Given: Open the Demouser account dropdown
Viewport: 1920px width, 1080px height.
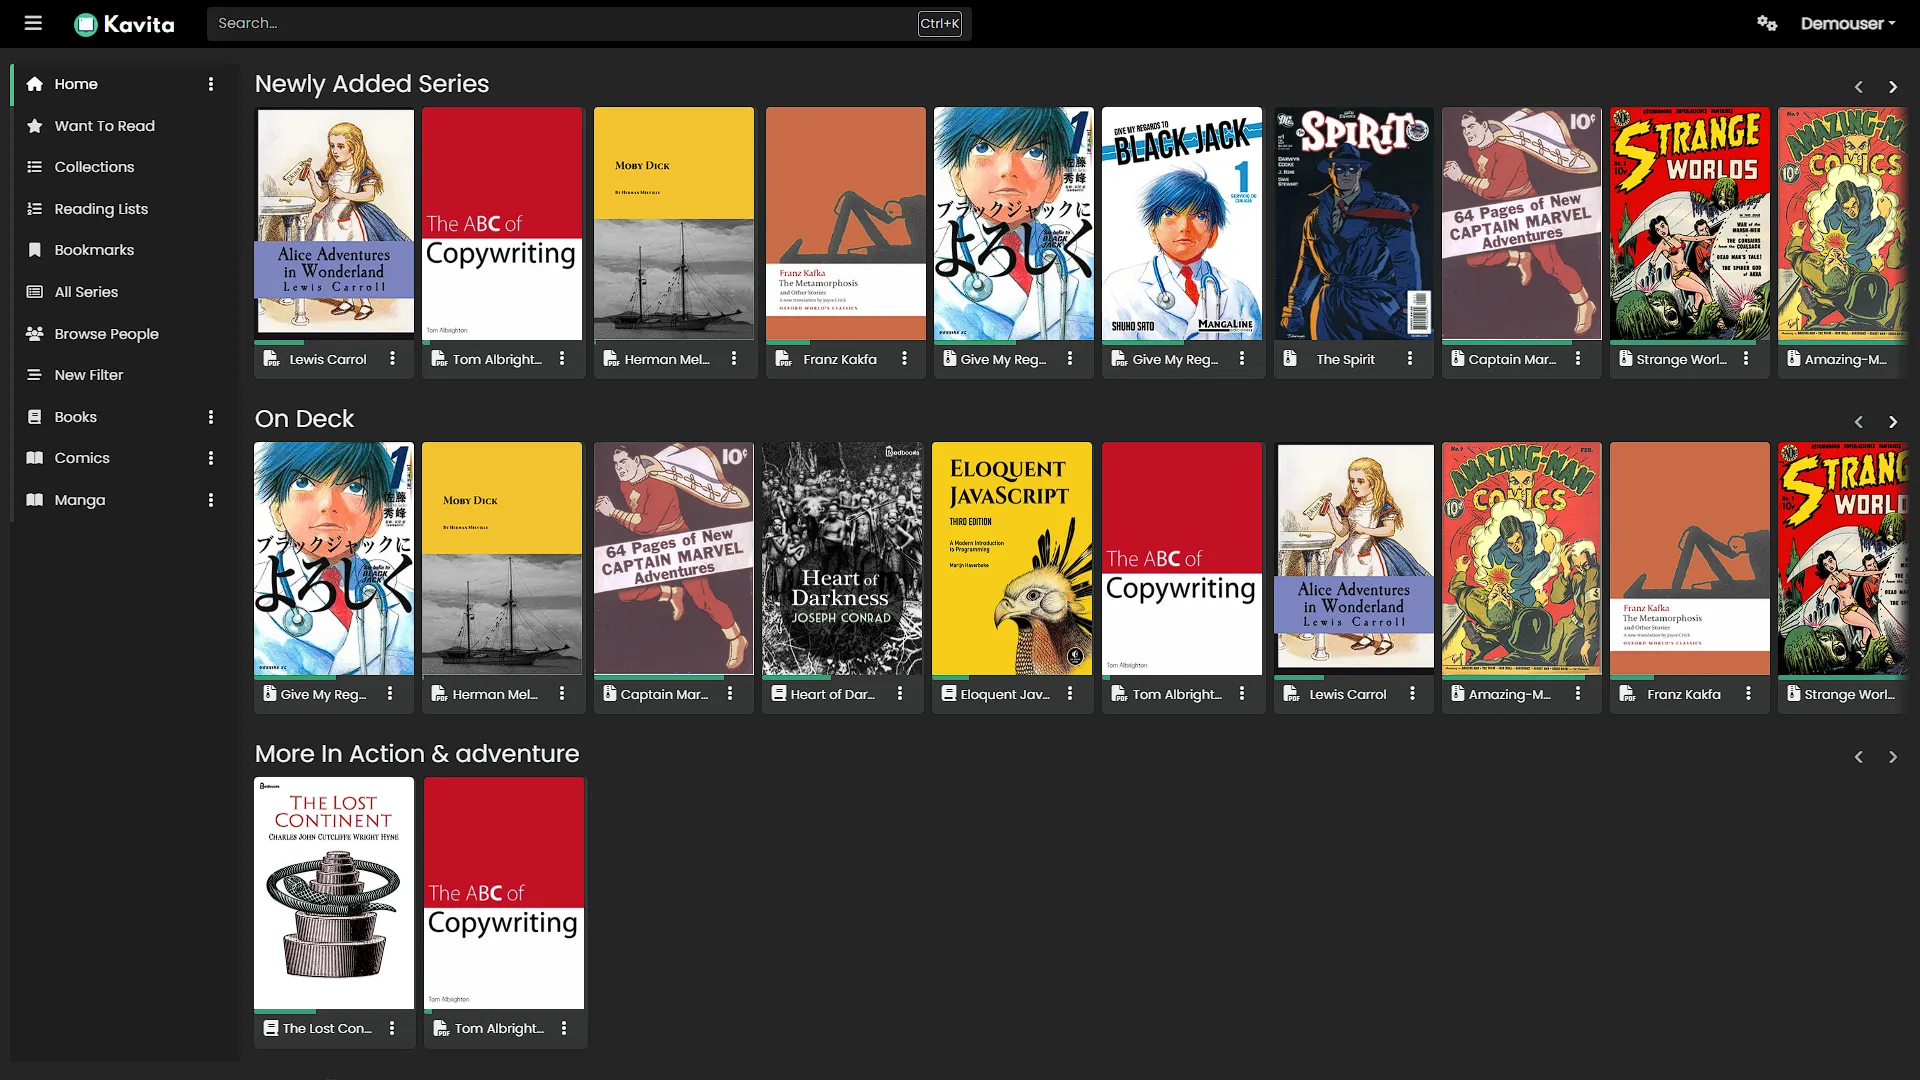Looking at the screenshot, I should tap(1848, 23).
